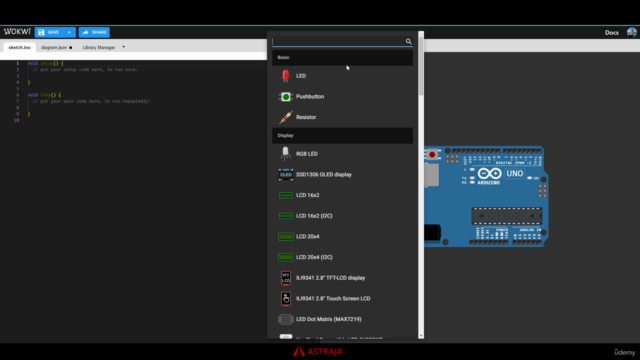Select the Resistor entry text
This screenshot has height=360, width=640.
(x=306, y=117)
